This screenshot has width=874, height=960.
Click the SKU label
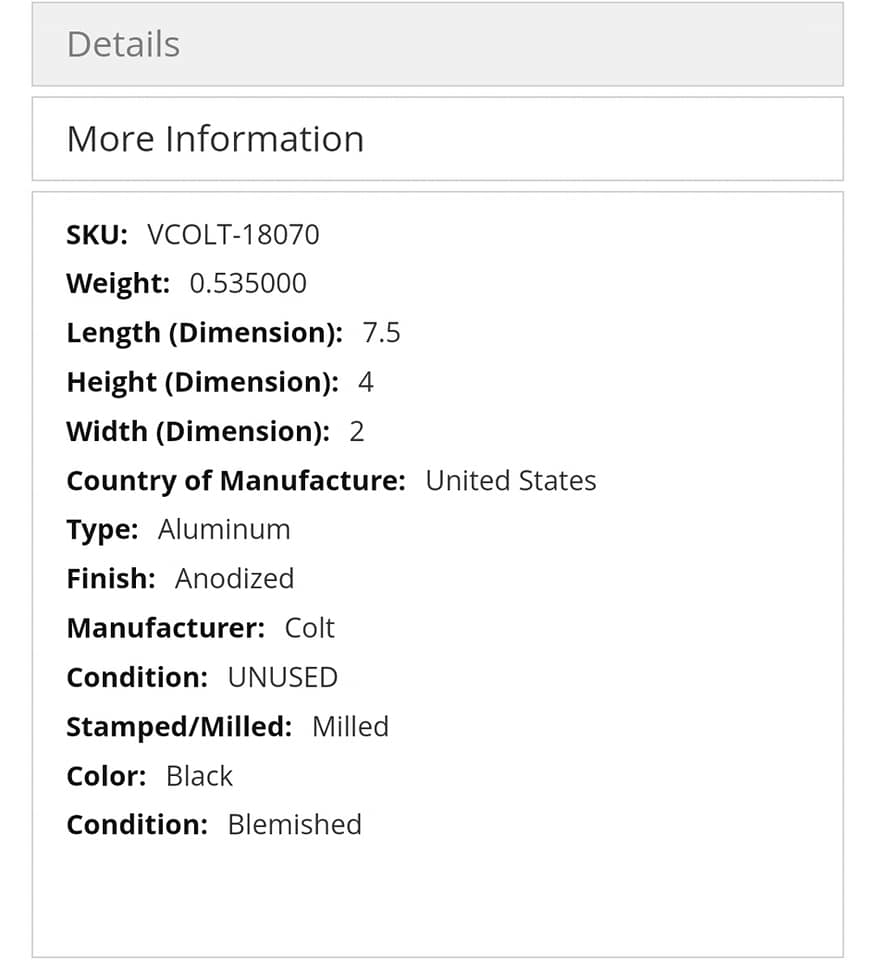96,235
